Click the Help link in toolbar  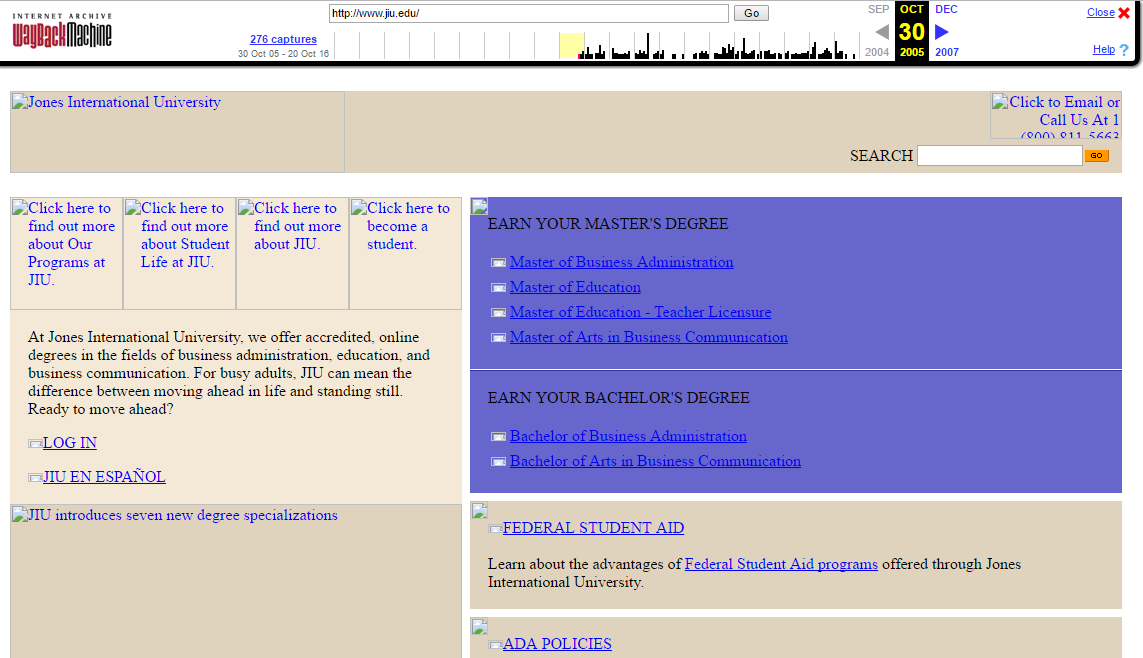(1104, 50)
